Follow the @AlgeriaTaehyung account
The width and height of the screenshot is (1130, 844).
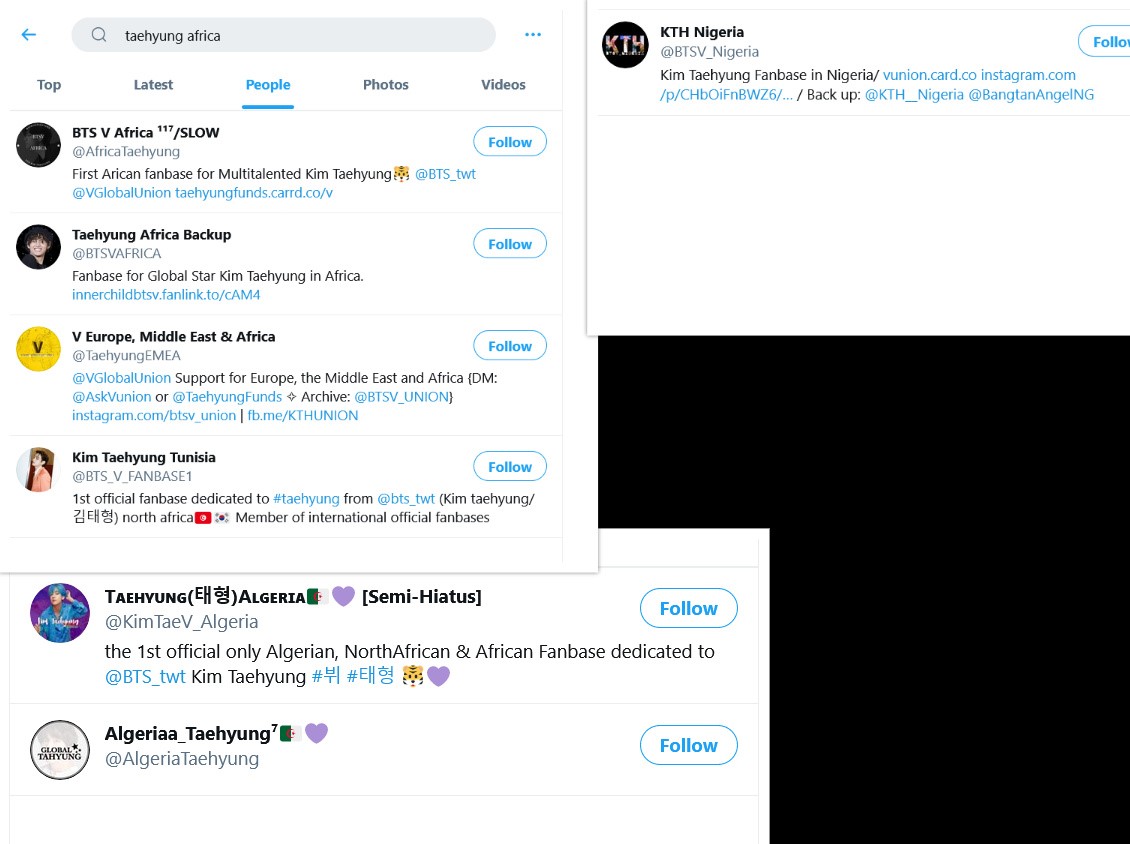click(x=688, y=746)
